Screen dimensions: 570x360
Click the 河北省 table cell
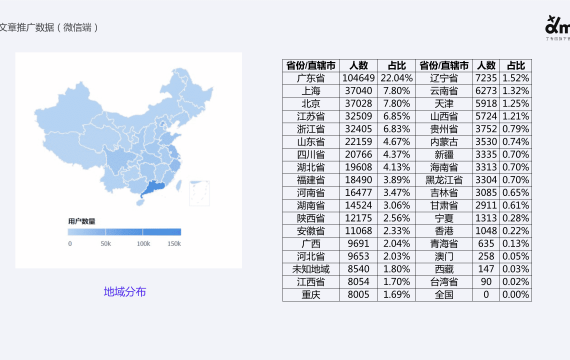click(311, 256)
